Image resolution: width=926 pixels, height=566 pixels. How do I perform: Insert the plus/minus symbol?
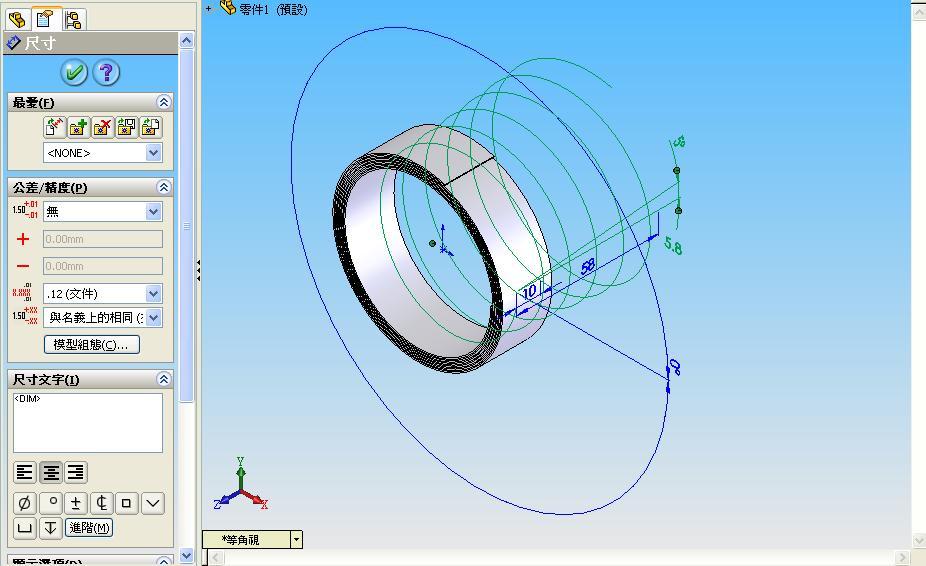(76, 503)
